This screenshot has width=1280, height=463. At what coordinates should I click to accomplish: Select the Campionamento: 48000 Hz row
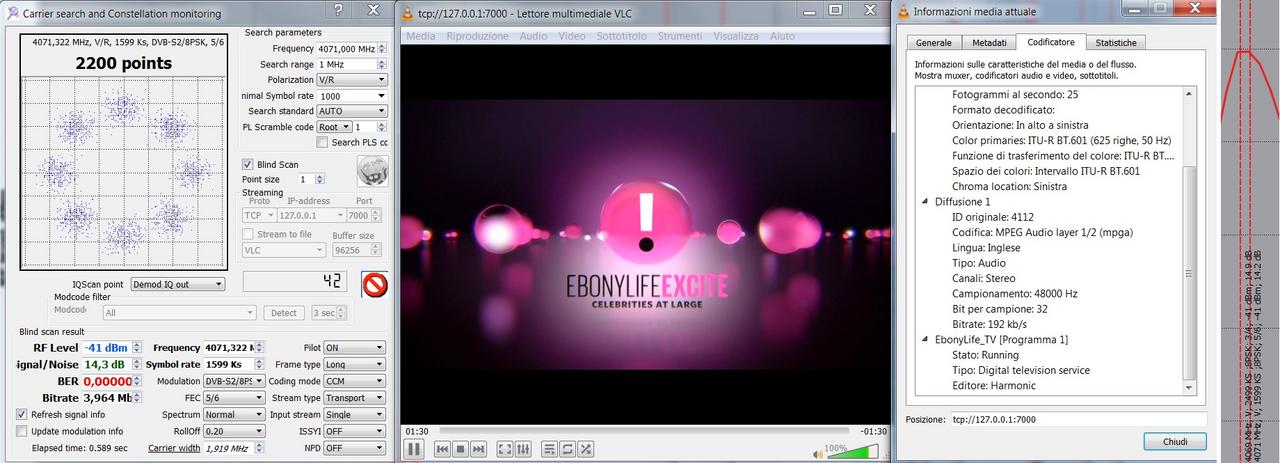tap(1015, 294)
